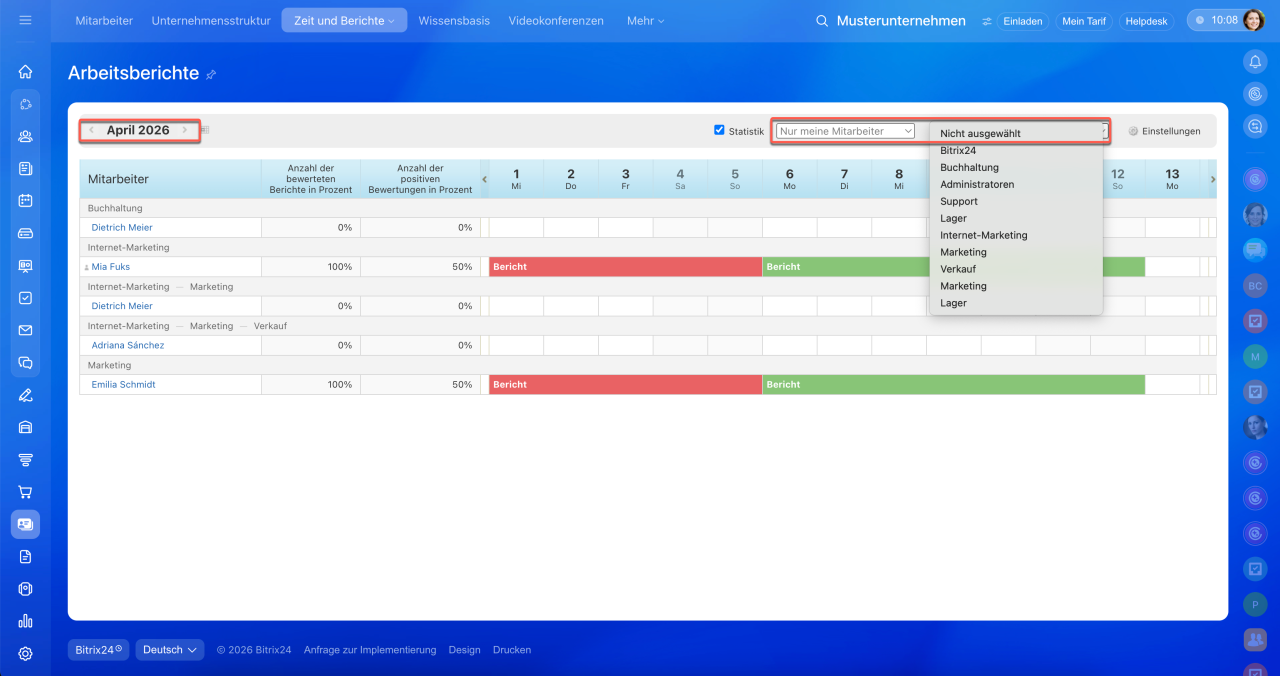Open the home icon in left sidebar
The height and width of the screenshot is (676, 1280).
[25, 72]
